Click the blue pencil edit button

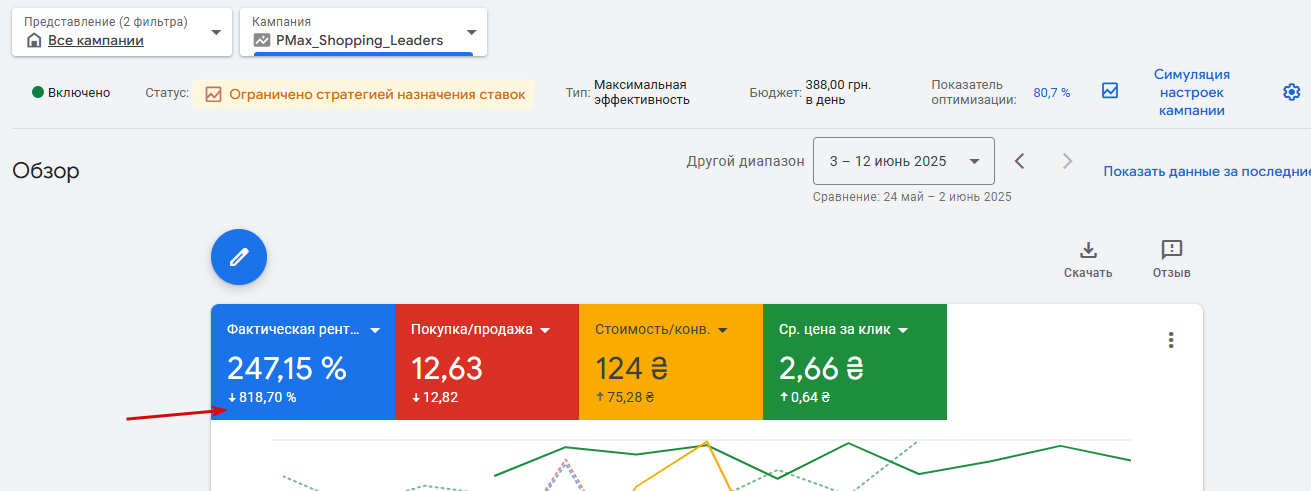click(239, 257)
